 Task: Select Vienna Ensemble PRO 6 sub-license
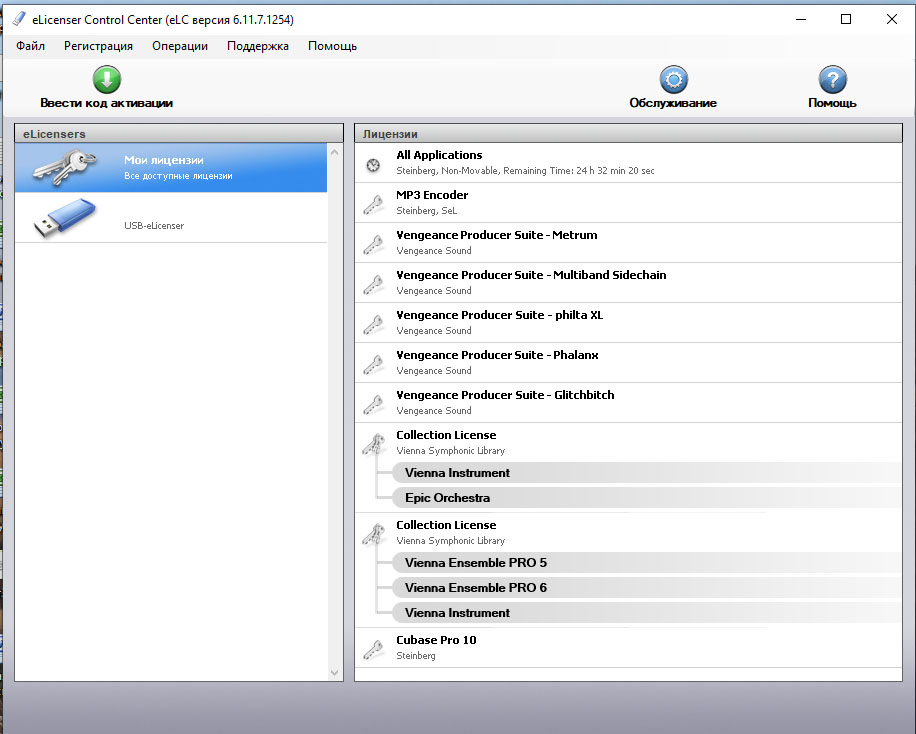click(x=646, y=588)
